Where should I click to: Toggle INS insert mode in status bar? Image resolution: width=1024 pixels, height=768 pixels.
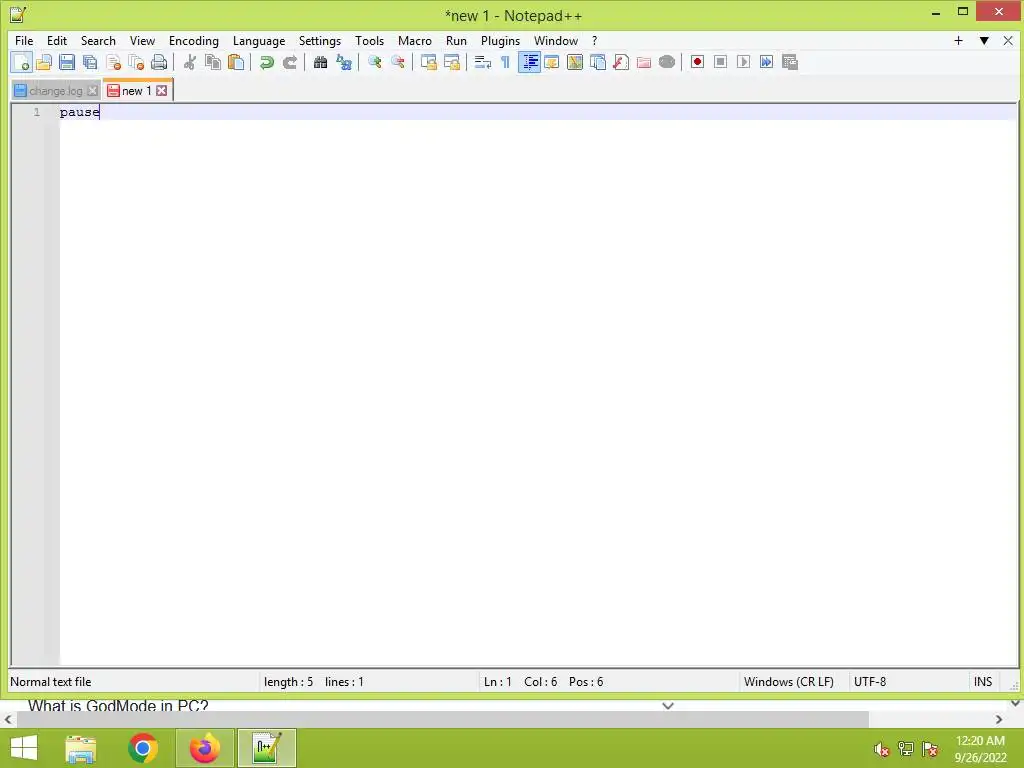click(983, 682)
